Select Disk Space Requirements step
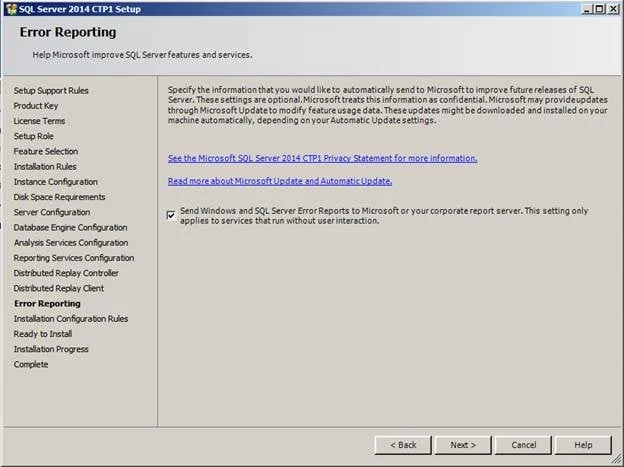The image size is (624, 467). coord(59,197)
